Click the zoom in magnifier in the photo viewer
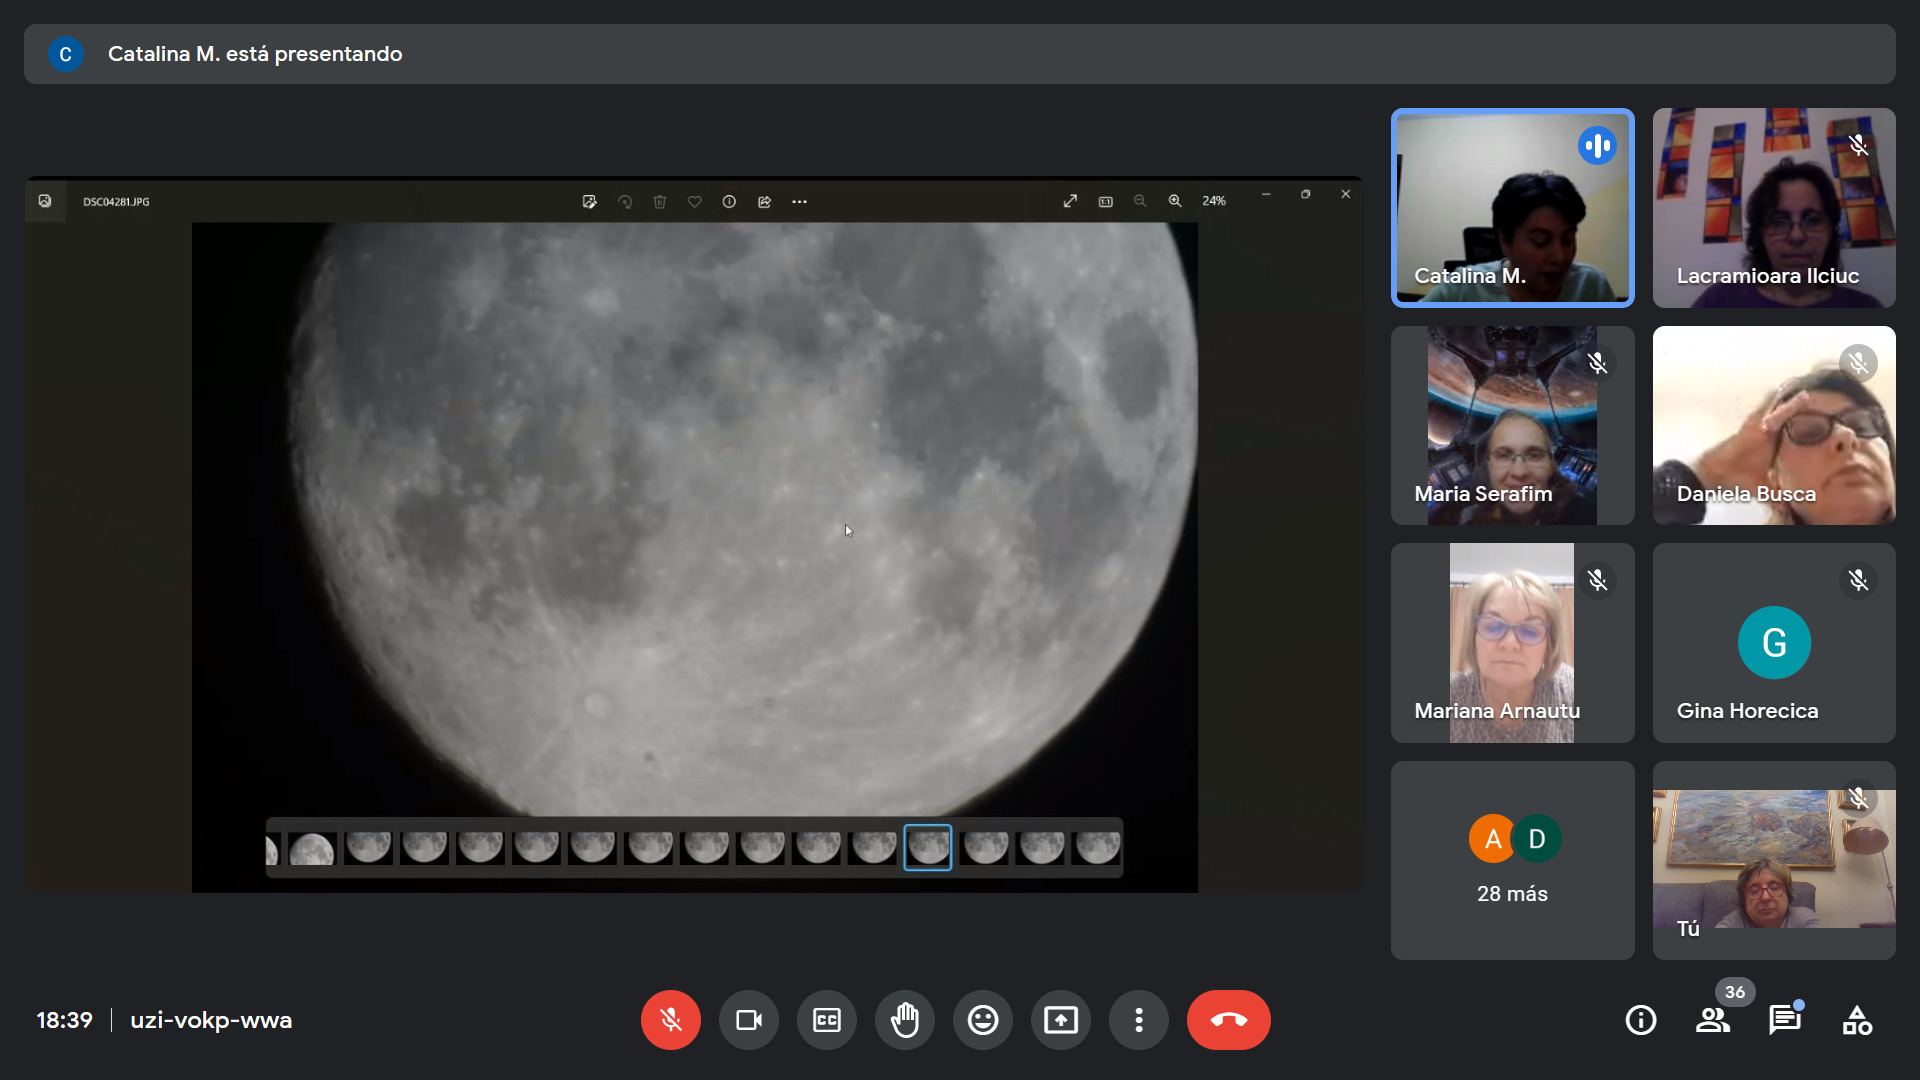 (x=1175, y=201)
